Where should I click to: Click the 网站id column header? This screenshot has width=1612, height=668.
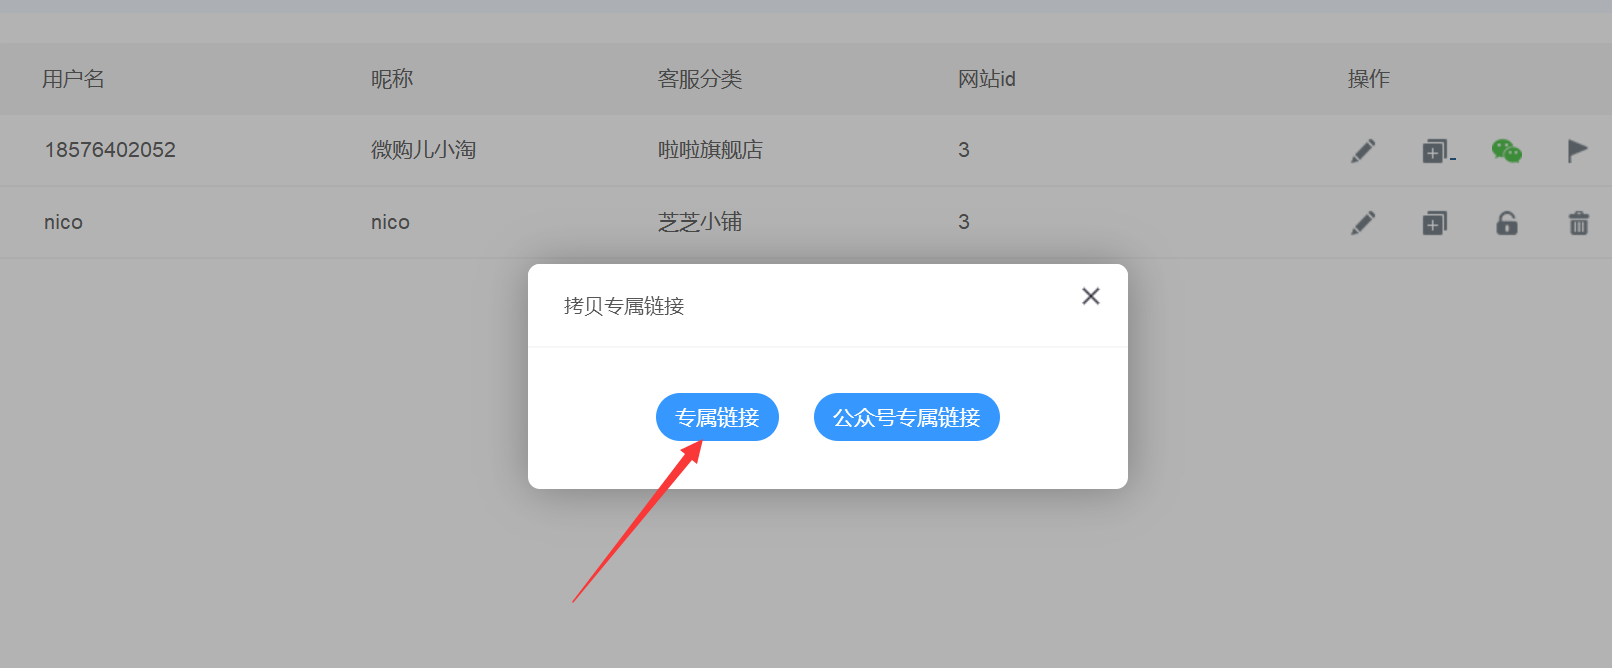tap(987, 79)
